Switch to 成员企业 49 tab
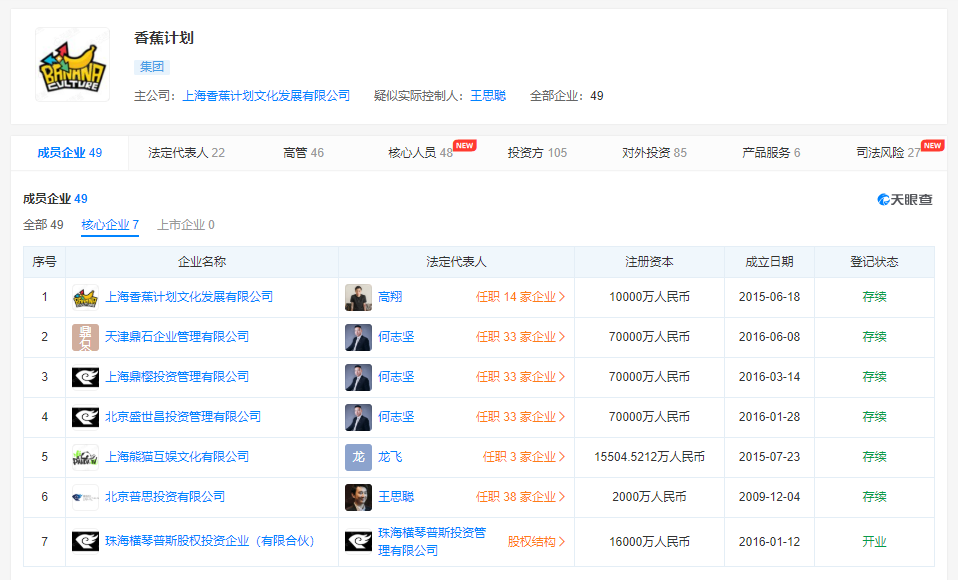This screenshot has width=958, height=580. coord(70,153)
